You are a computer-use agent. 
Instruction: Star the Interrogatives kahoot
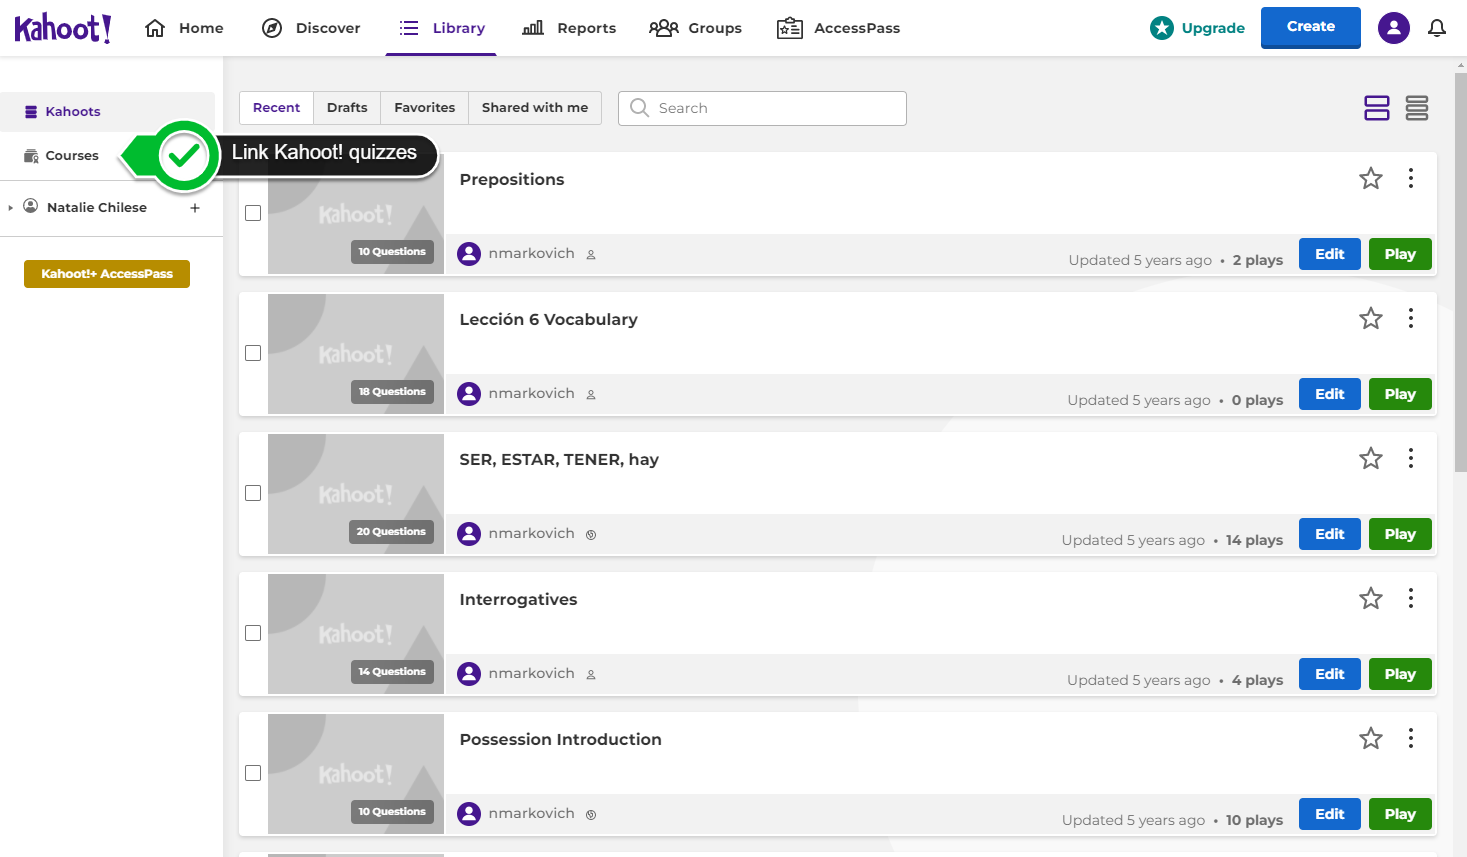tap(1370, 599)
